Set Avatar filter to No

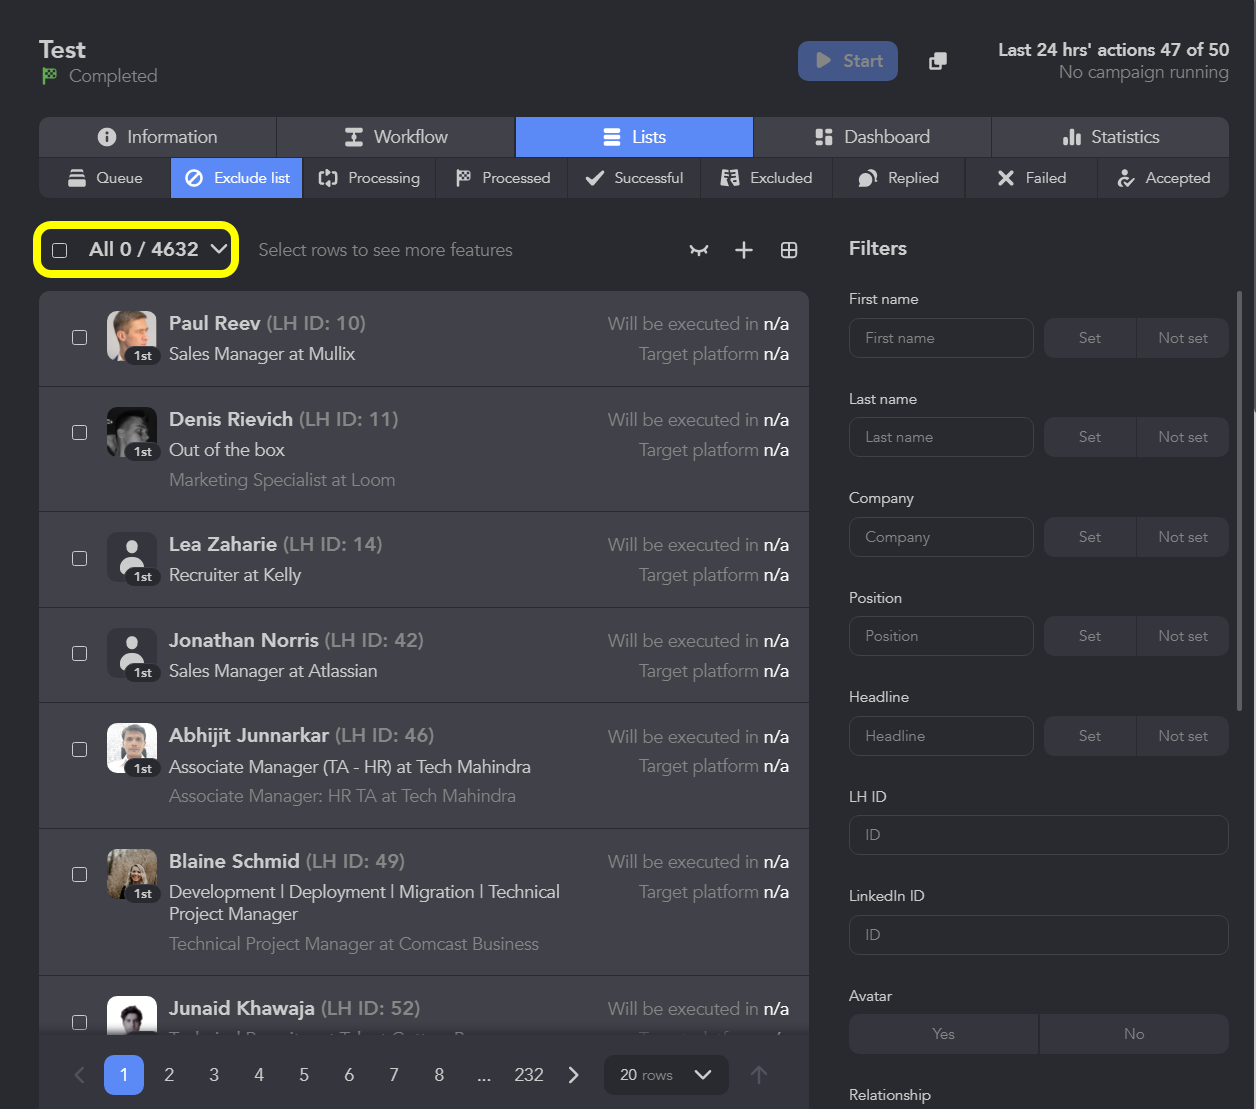[x=1134, y=1034]
